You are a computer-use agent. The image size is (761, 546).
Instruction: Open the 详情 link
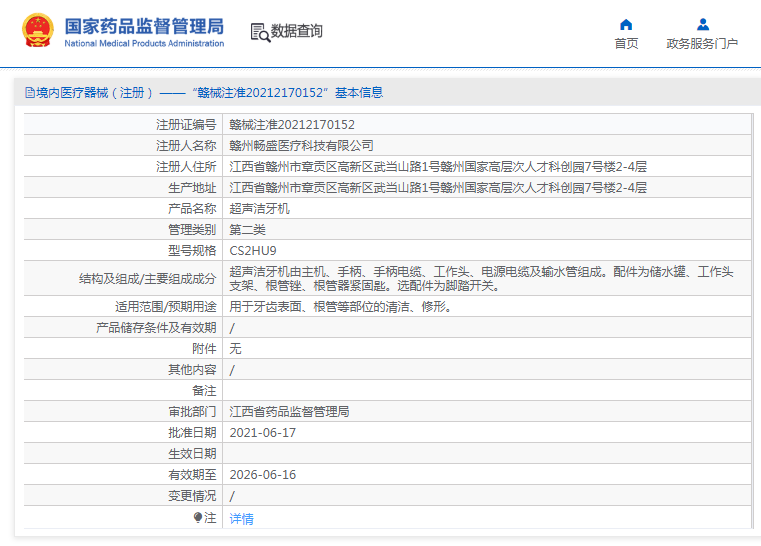point(241,519)
